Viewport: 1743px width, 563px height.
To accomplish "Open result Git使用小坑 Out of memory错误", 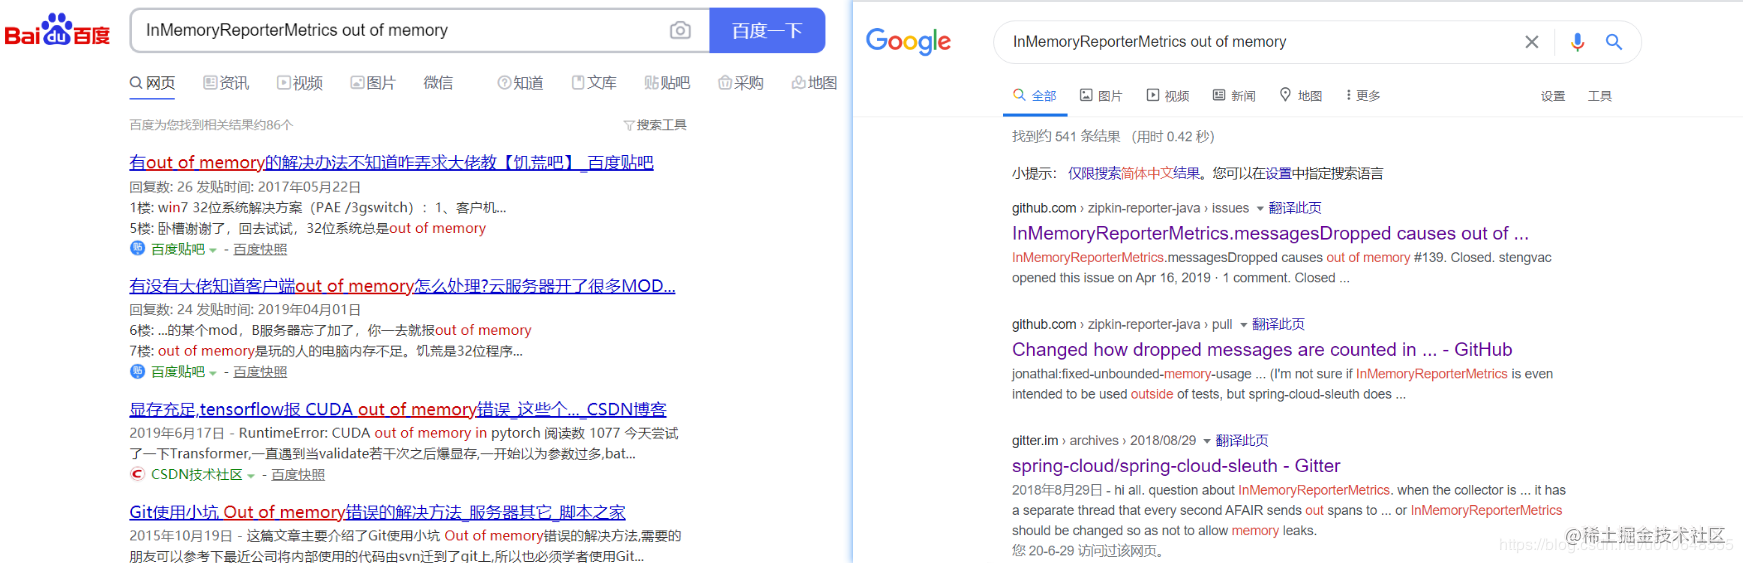I will coord(377,512).
